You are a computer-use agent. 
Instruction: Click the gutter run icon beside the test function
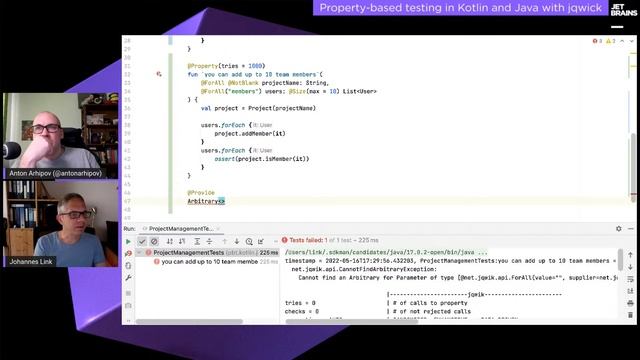pyautogui.click(x=159, y=74)
